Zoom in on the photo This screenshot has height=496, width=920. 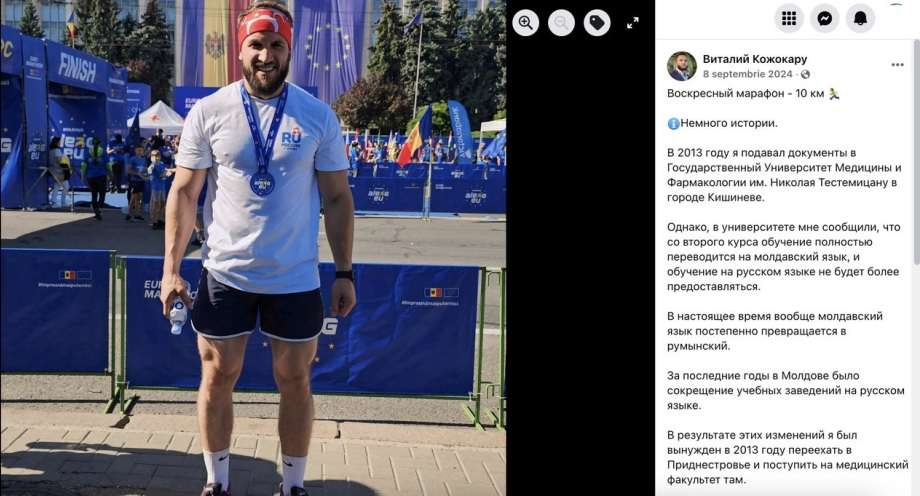[525, 23]
